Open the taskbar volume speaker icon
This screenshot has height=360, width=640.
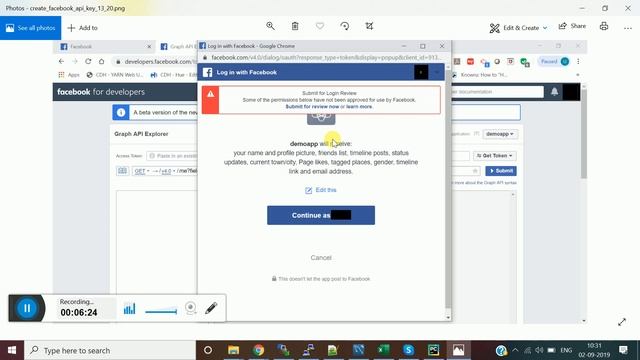click(539, 350)
